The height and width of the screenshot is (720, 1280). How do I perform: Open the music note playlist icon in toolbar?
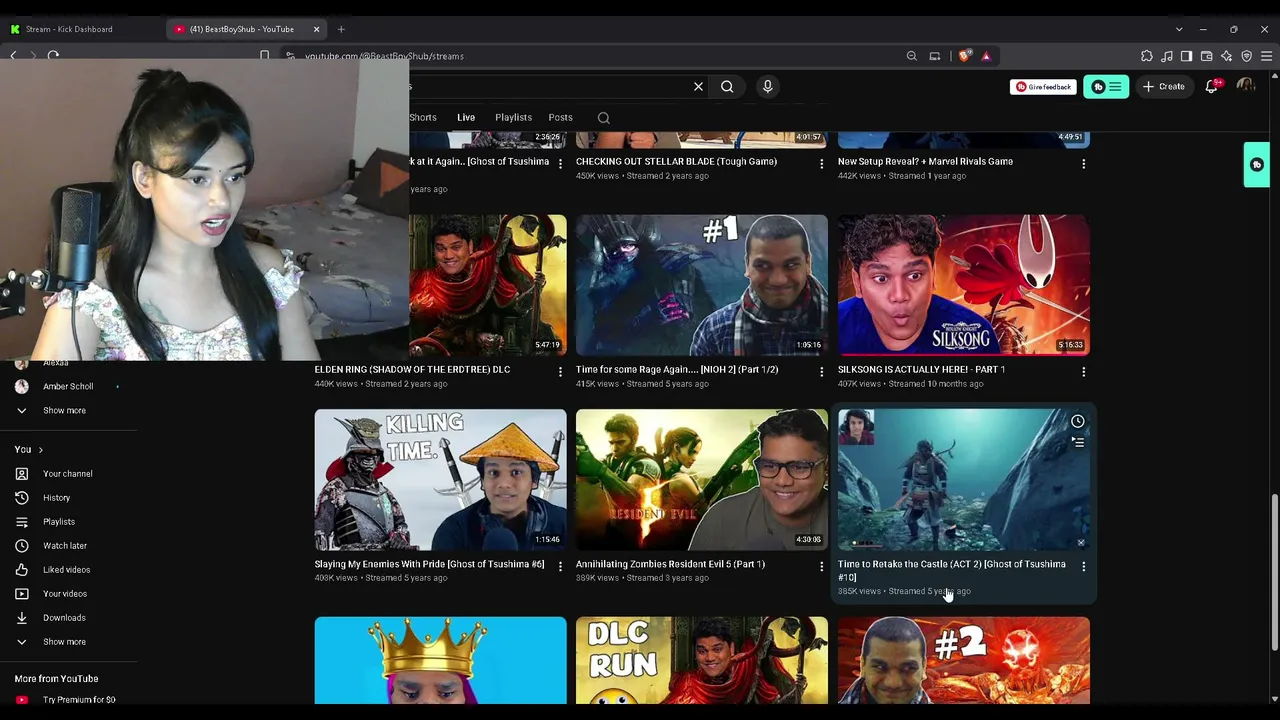click(x=1167, y=56)
